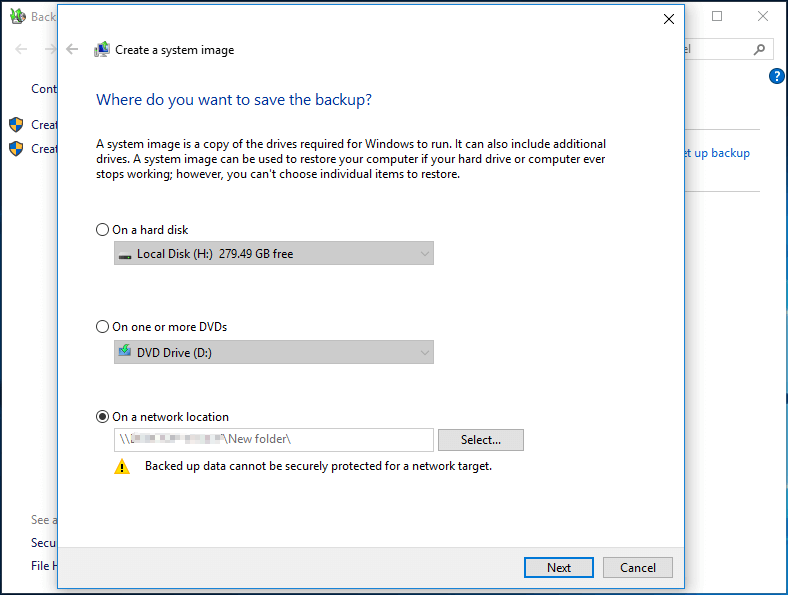Cancel the system image wizard

click(637, 567)
